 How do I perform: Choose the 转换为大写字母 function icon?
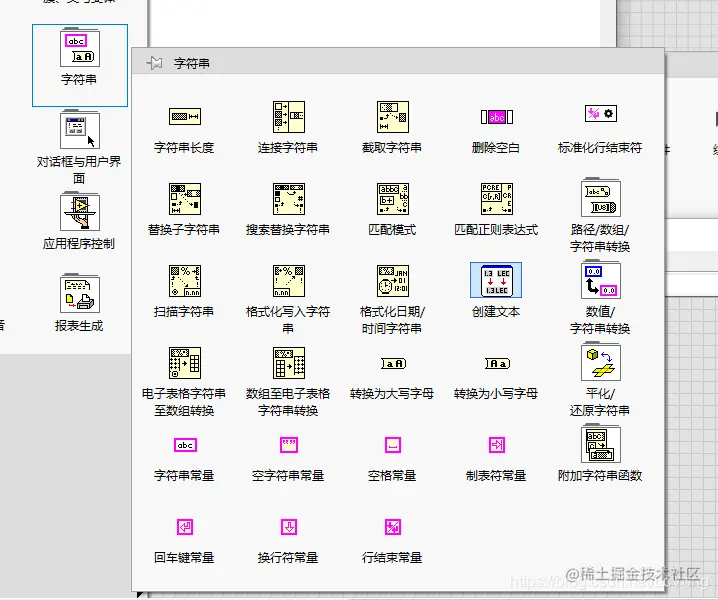pos(393,364)
